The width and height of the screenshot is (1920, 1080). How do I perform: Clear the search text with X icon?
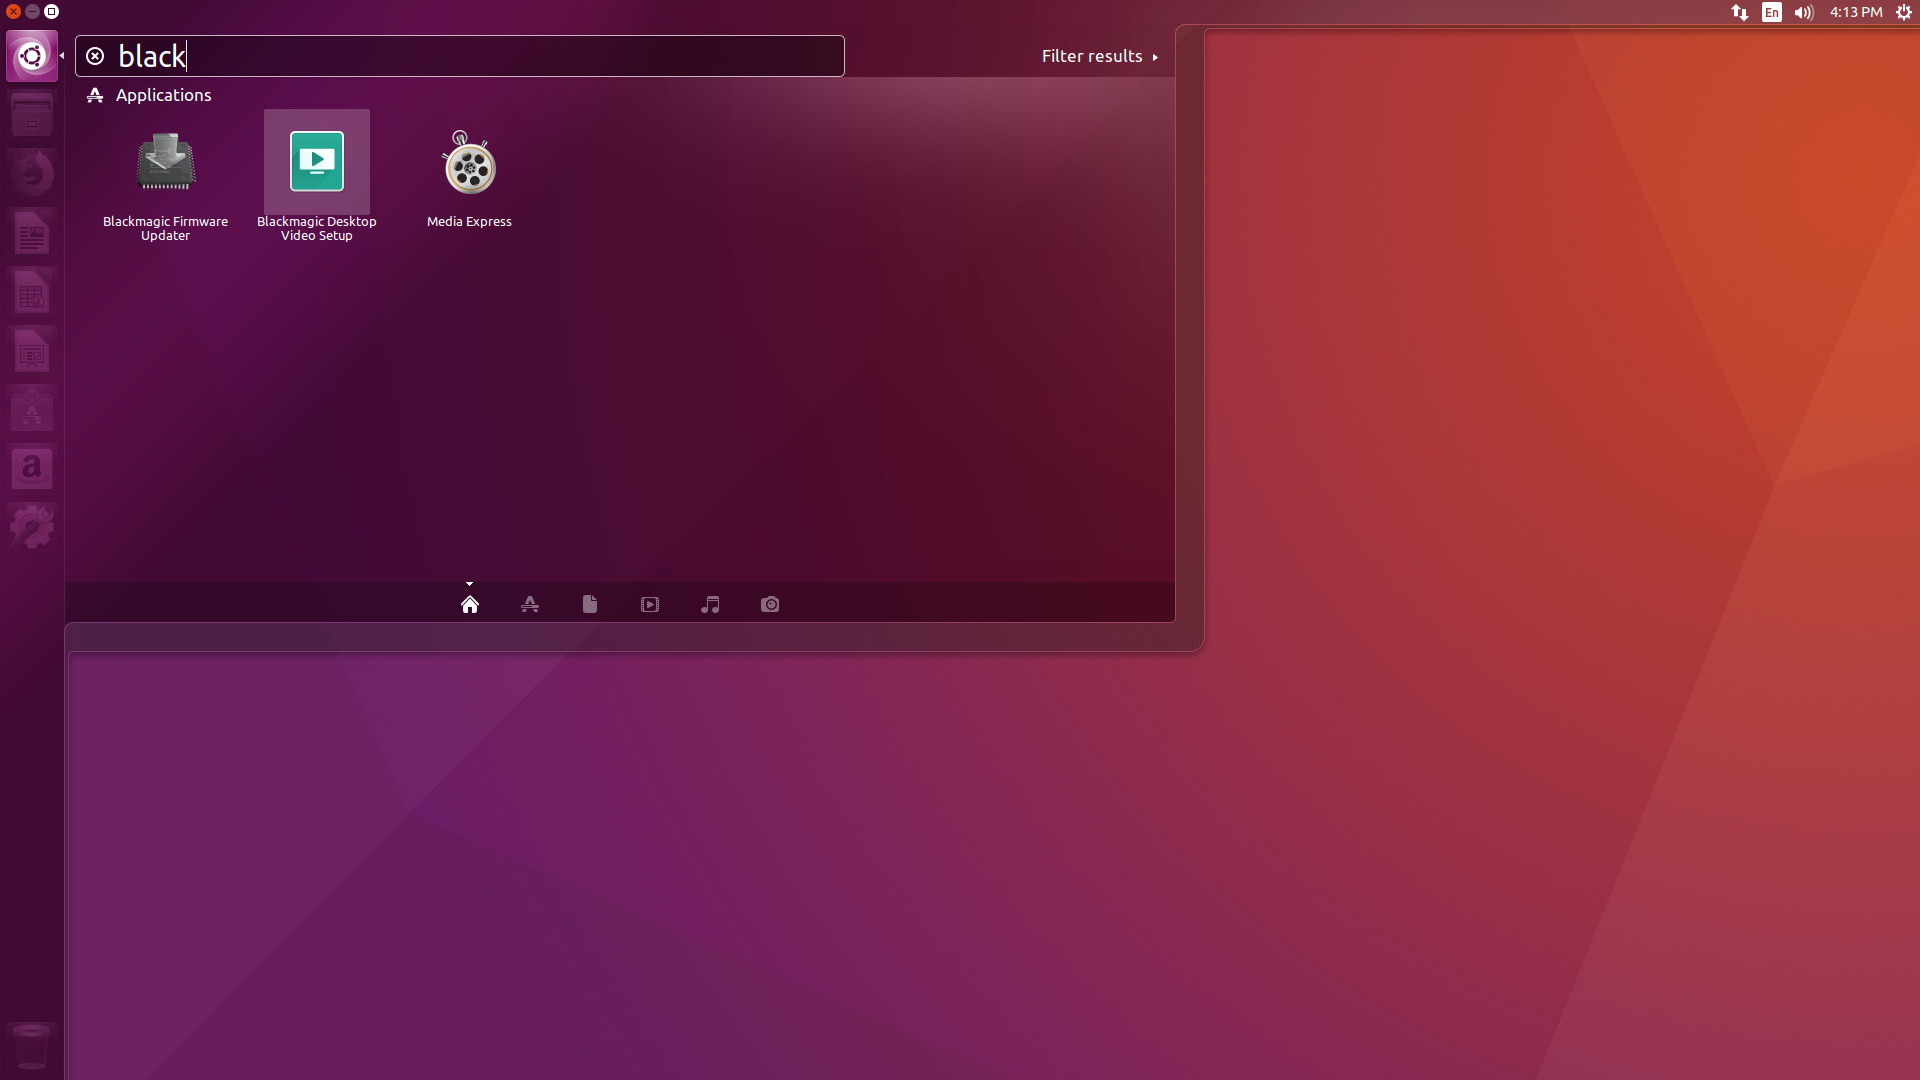click(x=95, y=56)
